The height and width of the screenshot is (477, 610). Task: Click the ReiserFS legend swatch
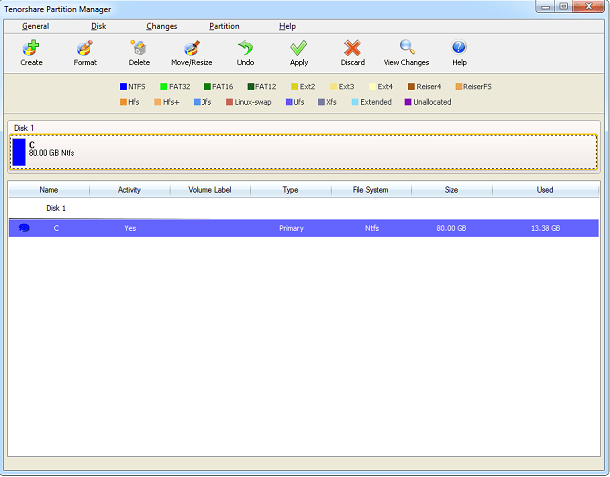[x=459, y=86]
